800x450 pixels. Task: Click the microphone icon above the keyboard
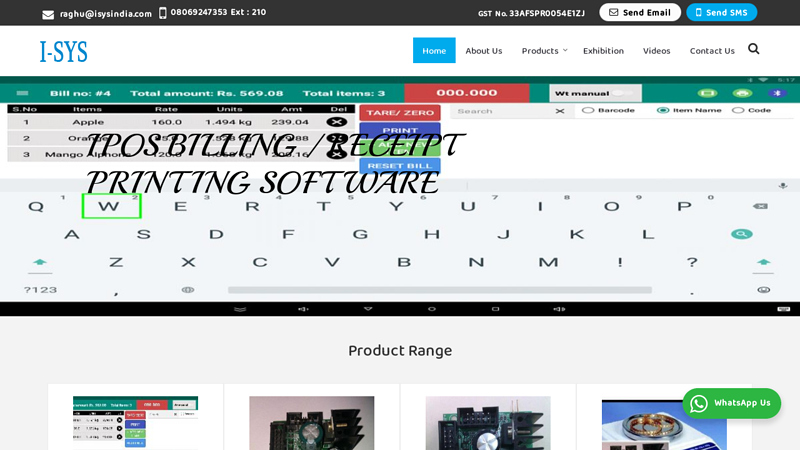click(783, 186)
